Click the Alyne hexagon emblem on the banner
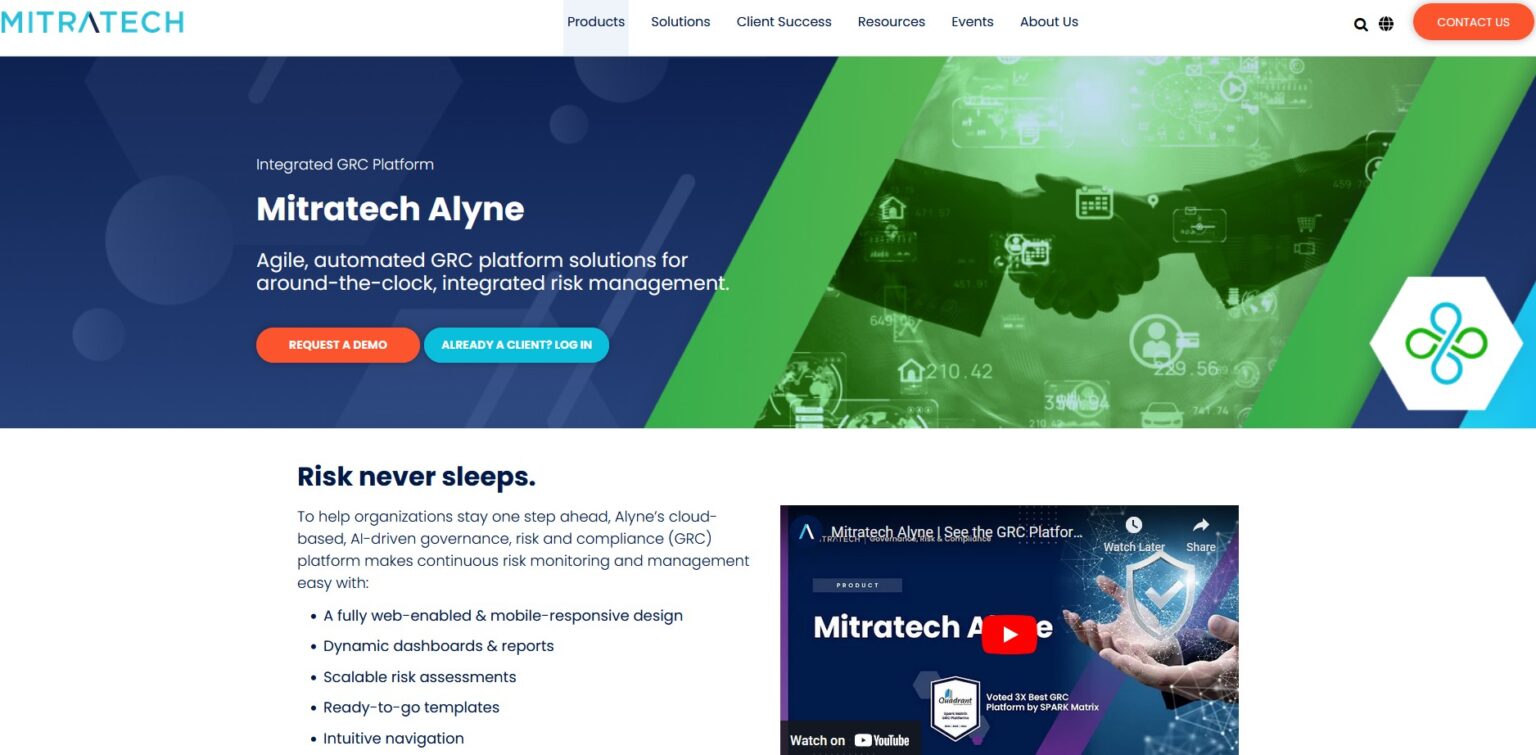The image size is (1536, 755). pyautogui.click(x=1447, y=343)
